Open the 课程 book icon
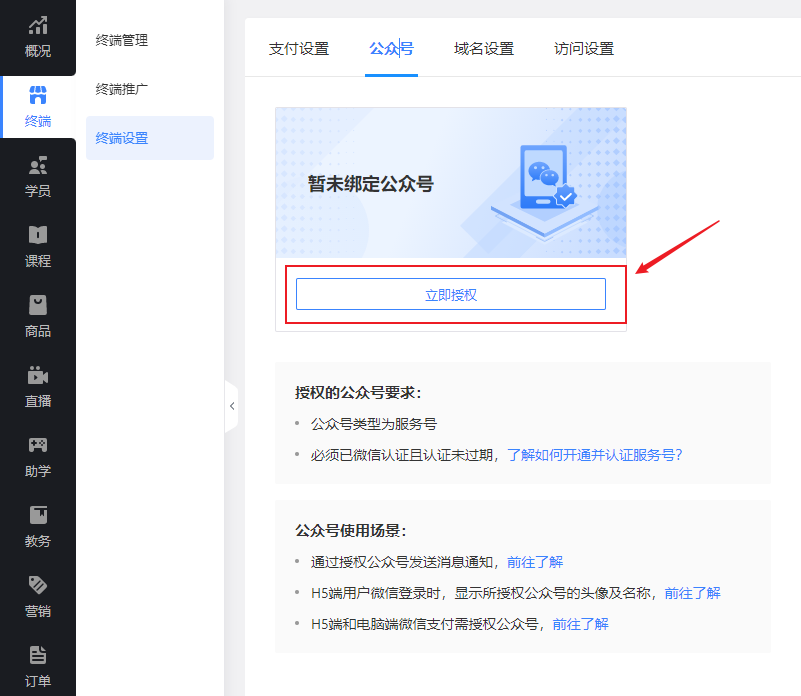The width and height of the screenshot is (801, 696). 38,235
